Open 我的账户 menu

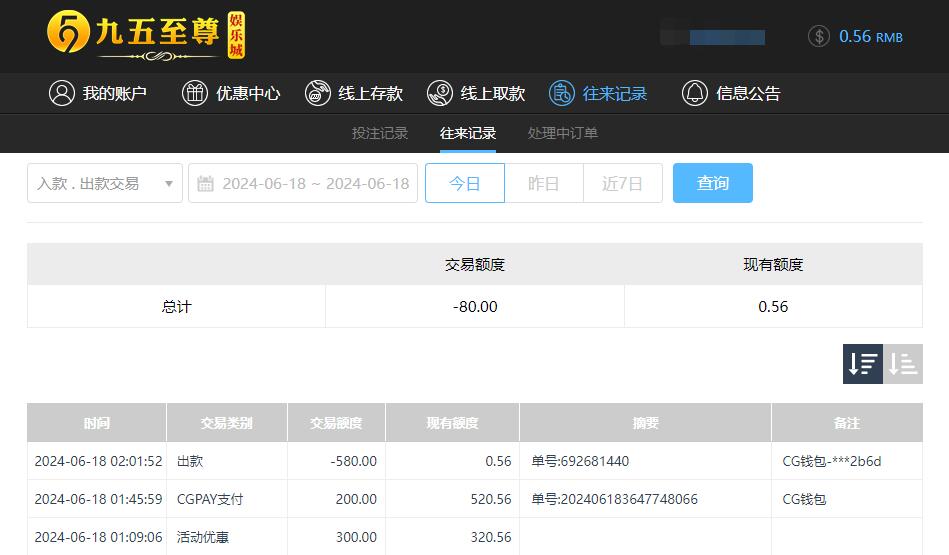pos(98,93)
